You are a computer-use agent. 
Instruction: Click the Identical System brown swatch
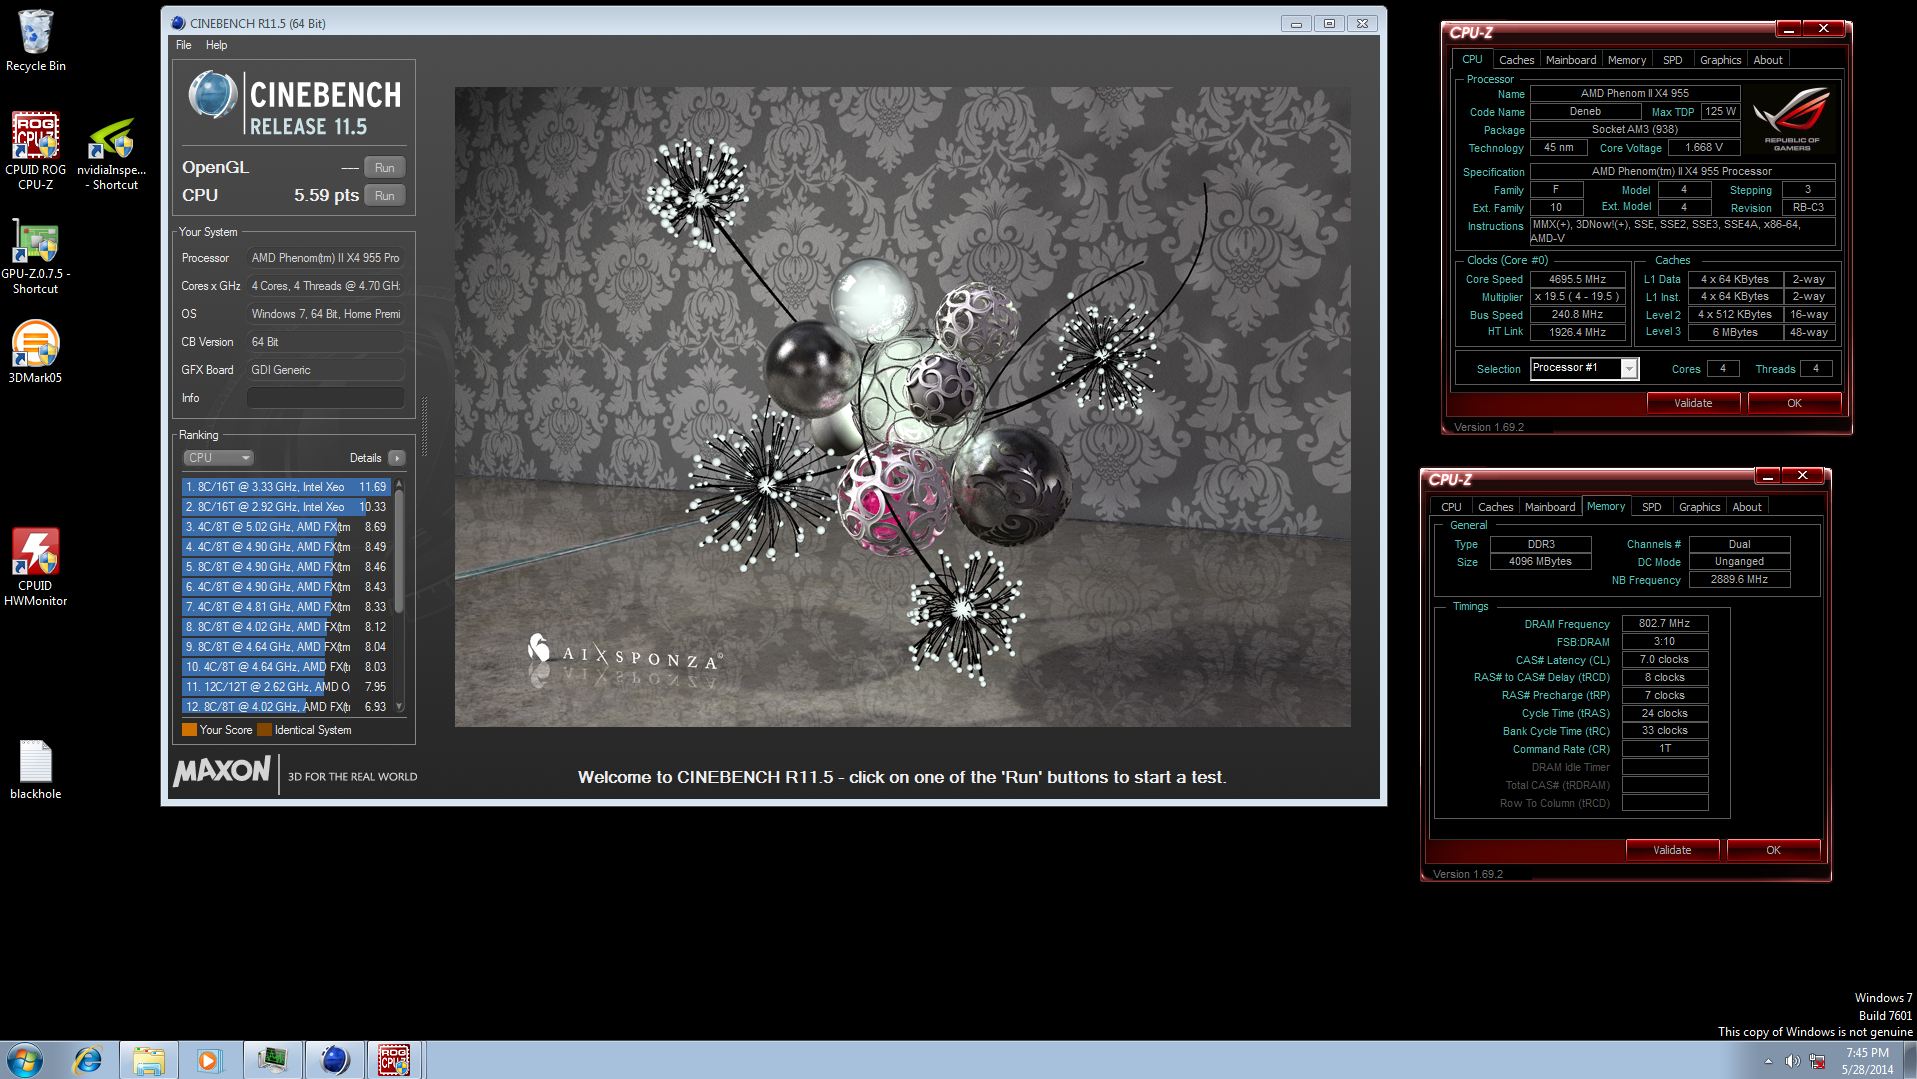click(x=264, y=730)
